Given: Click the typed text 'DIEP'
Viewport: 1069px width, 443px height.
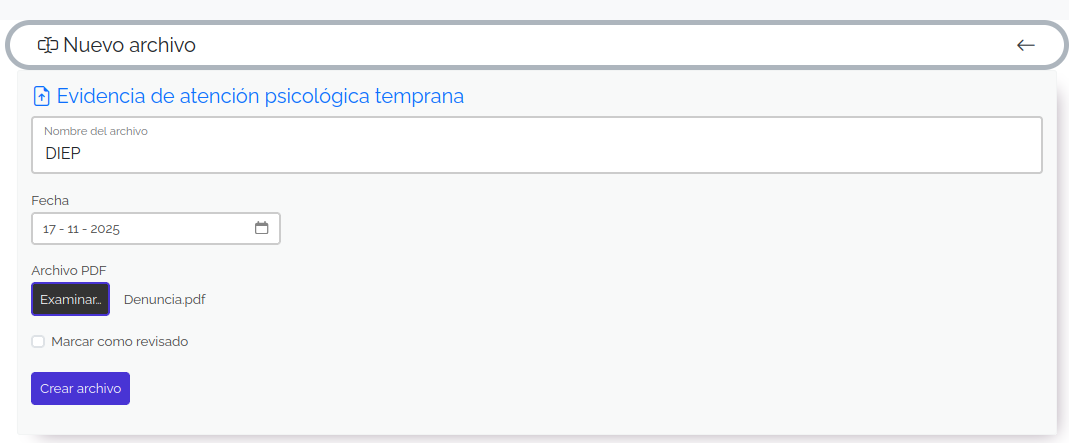Looking at the screenshot, I should pos(62,154).
